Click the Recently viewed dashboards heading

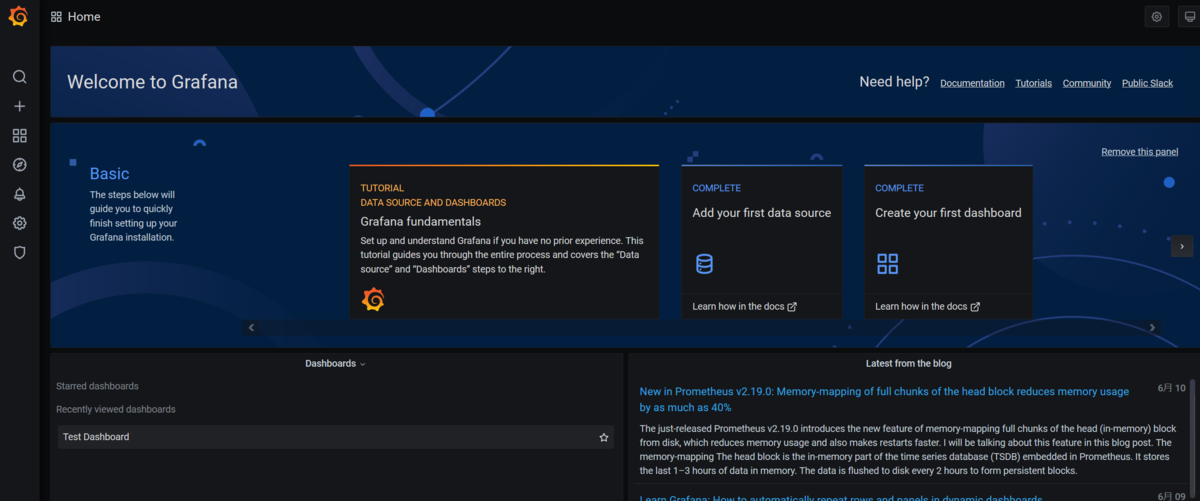click(x=115, y=409)
